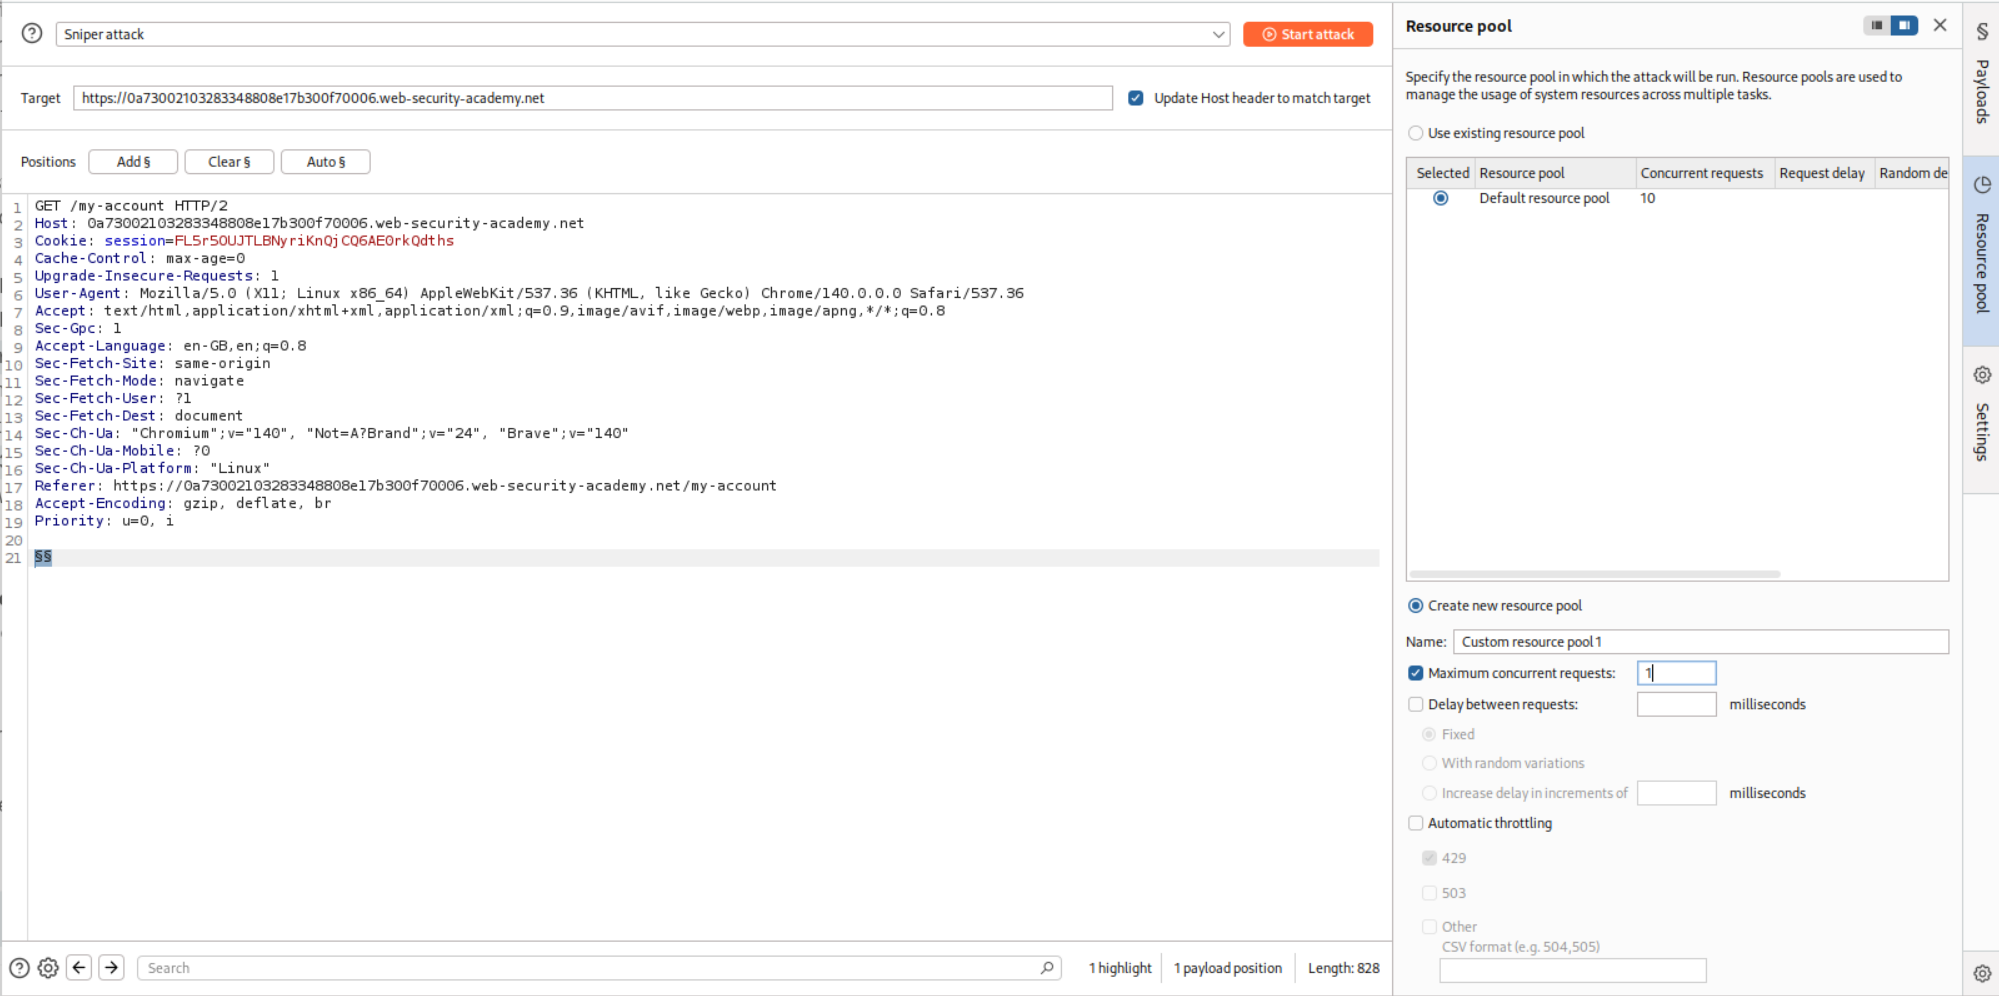Image resolution: width=1999 pixels, height=996 pixels.
Task: Click the bottom-right corner gear icon
Action: pos(1981,973)
